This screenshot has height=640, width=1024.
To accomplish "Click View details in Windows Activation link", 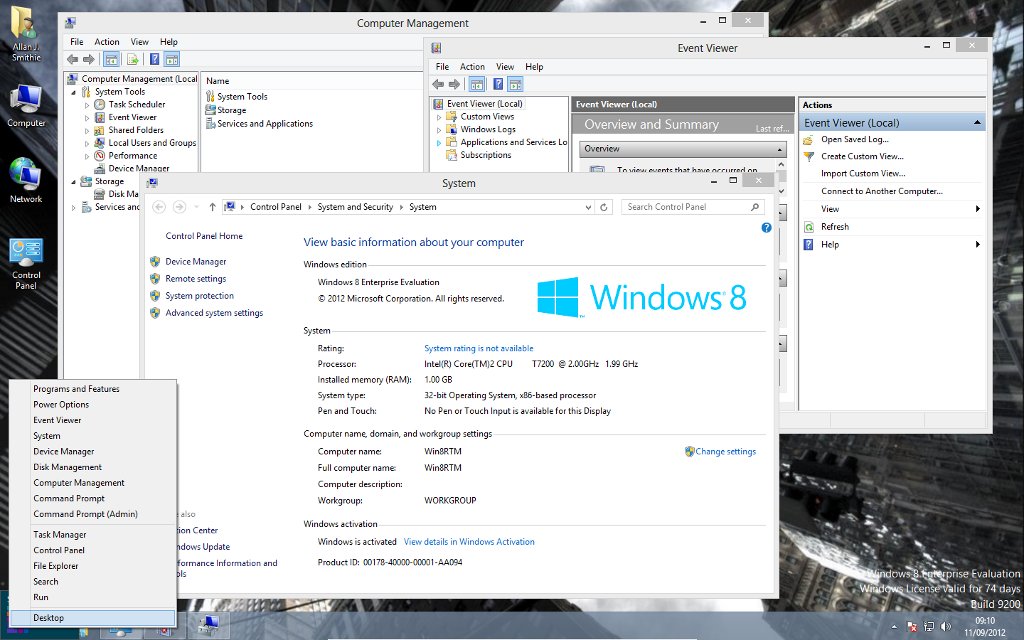I will pos(469,542).
